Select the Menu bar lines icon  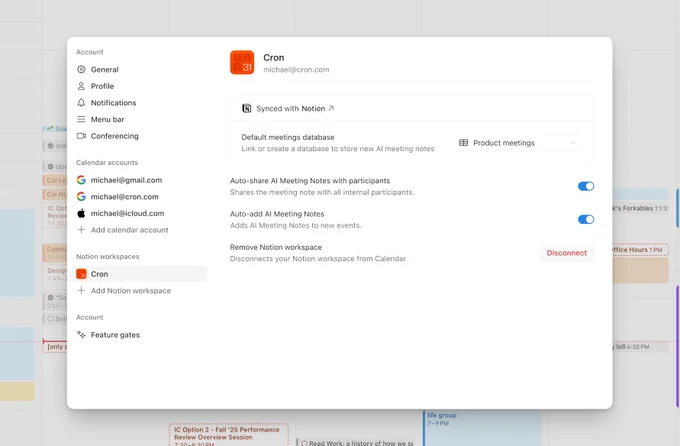click(81, 119)
